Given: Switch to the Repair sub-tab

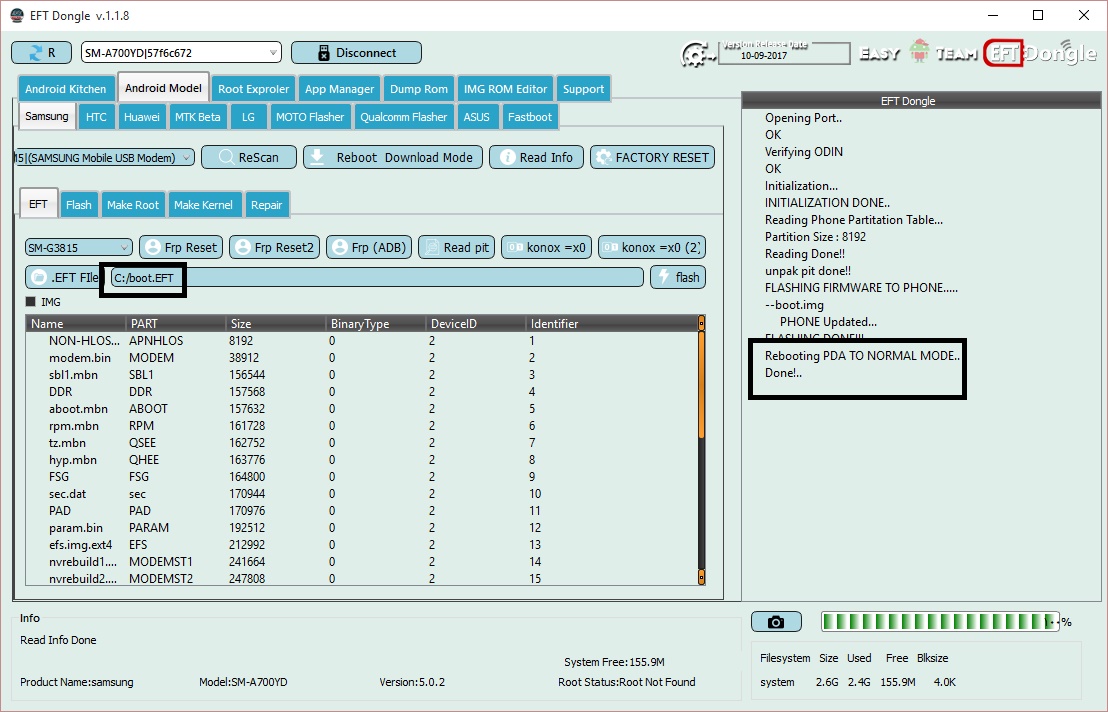Looking at the screenshot, I should pos(266,205).
